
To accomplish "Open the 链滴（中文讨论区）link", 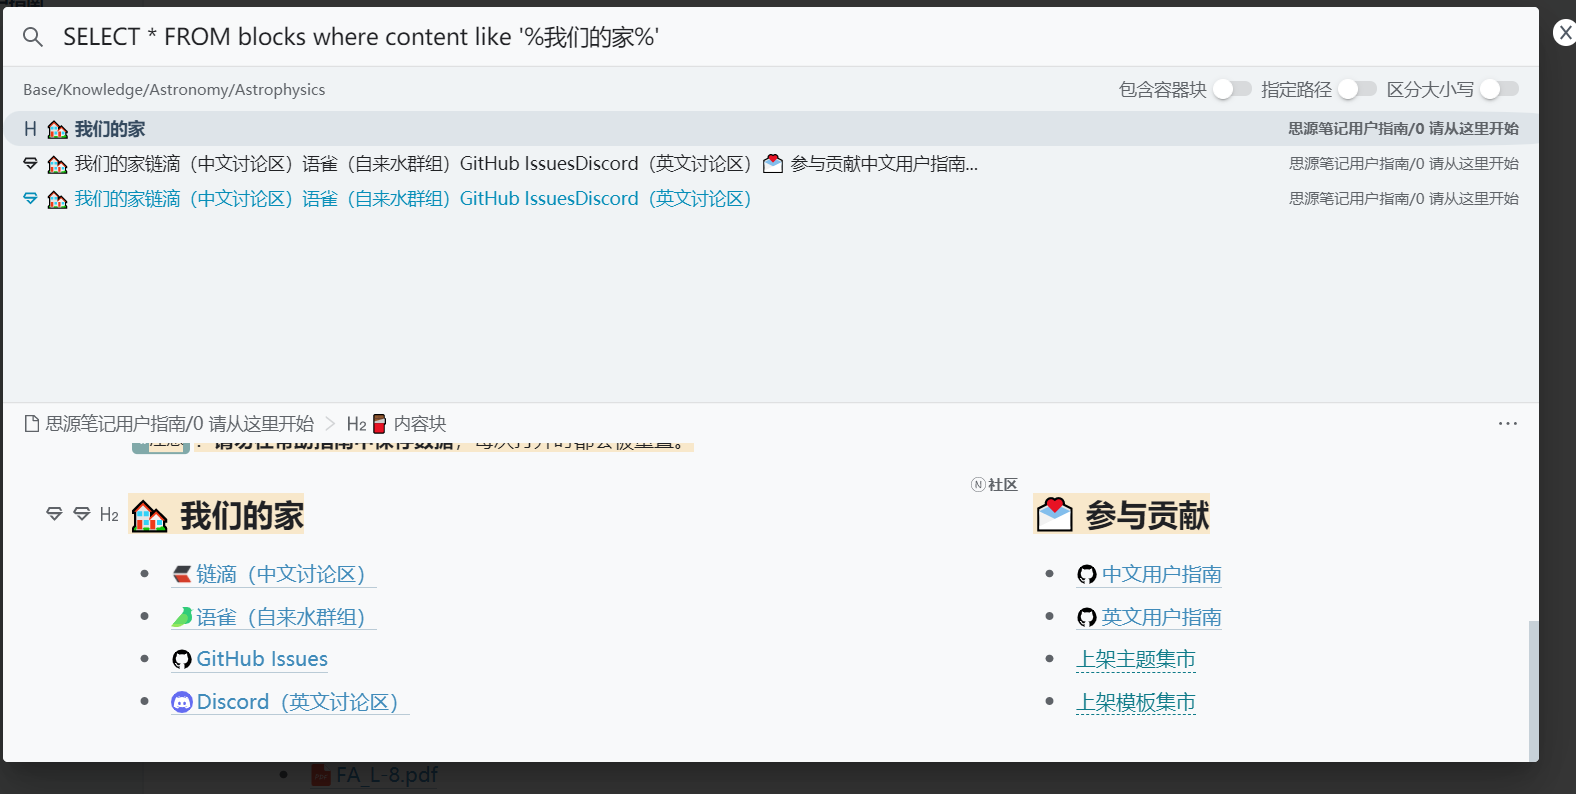I will coord(281,574).
